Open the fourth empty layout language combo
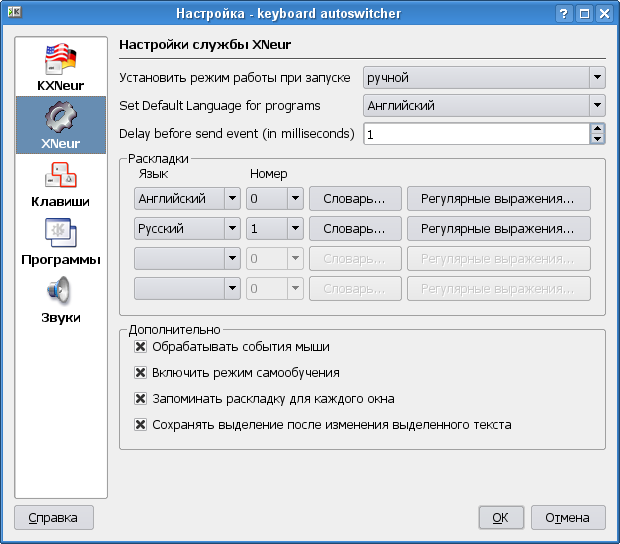 coord(187,289)
